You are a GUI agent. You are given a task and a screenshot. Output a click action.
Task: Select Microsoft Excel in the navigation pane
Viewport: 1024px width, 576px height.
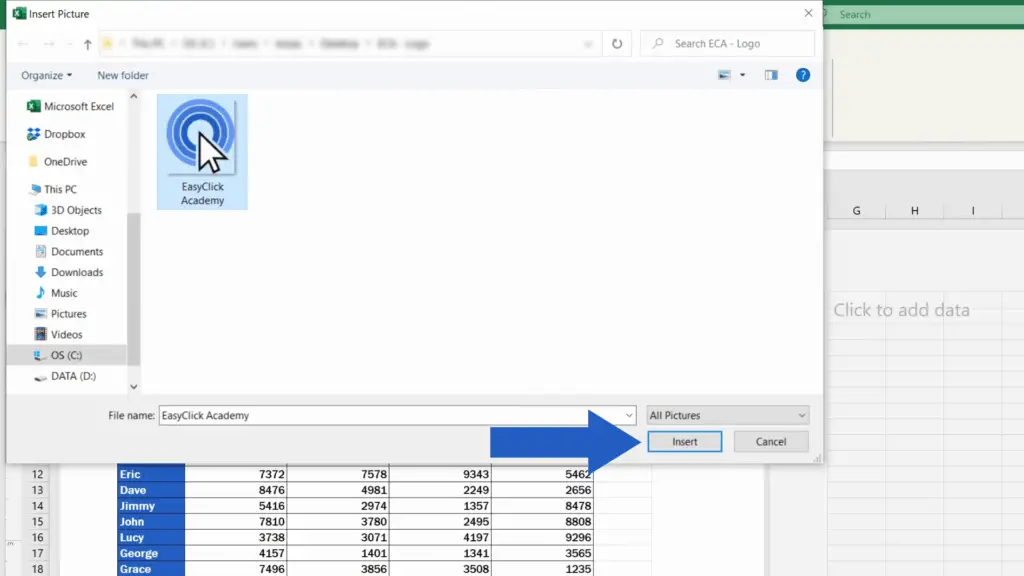70,106
